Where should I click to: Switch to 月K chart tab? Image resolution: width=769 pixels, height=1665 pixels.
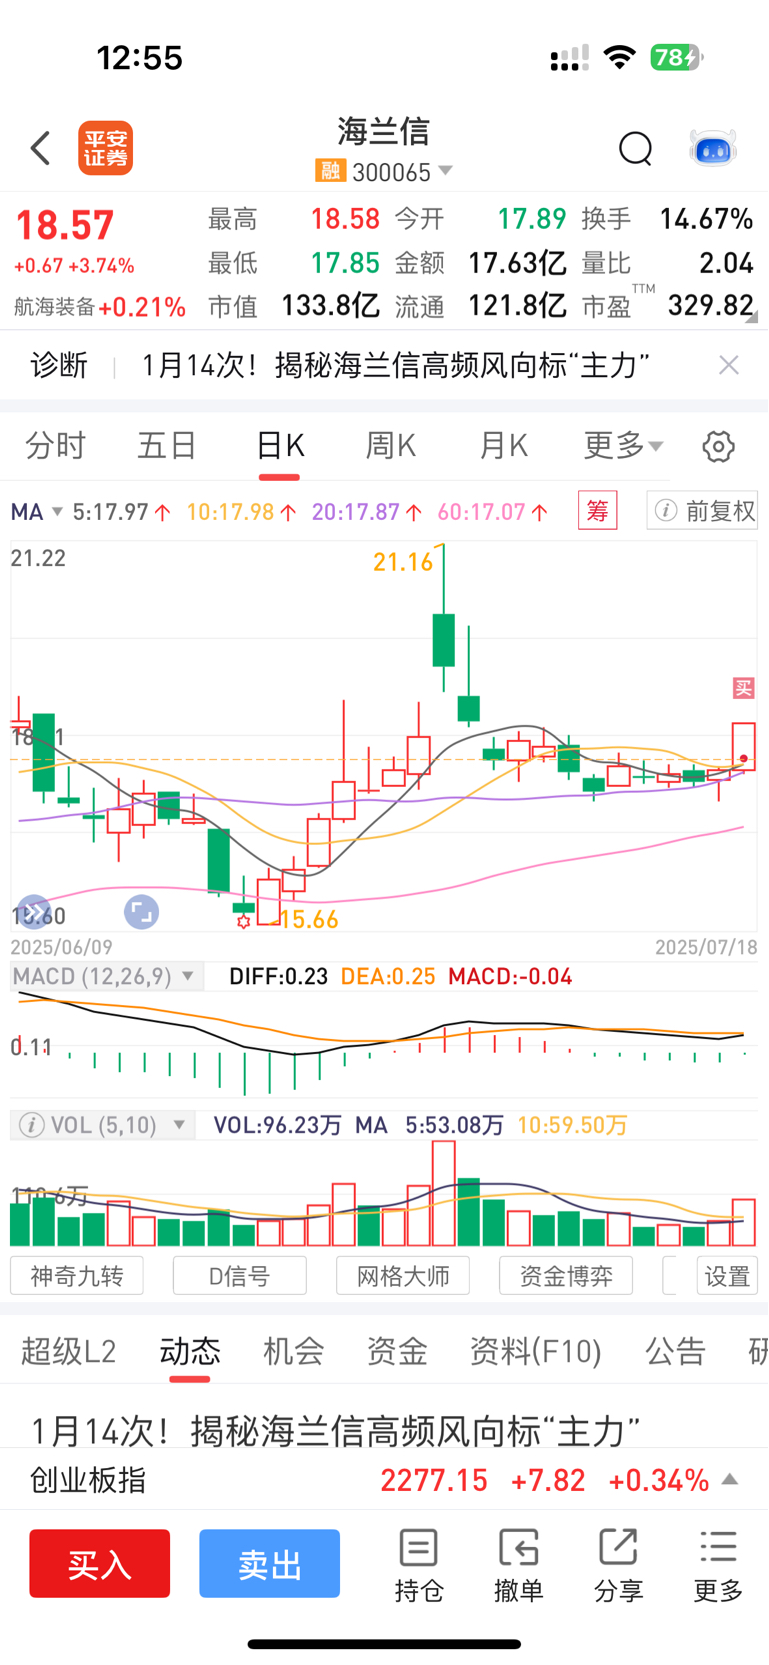pos(503,446)
